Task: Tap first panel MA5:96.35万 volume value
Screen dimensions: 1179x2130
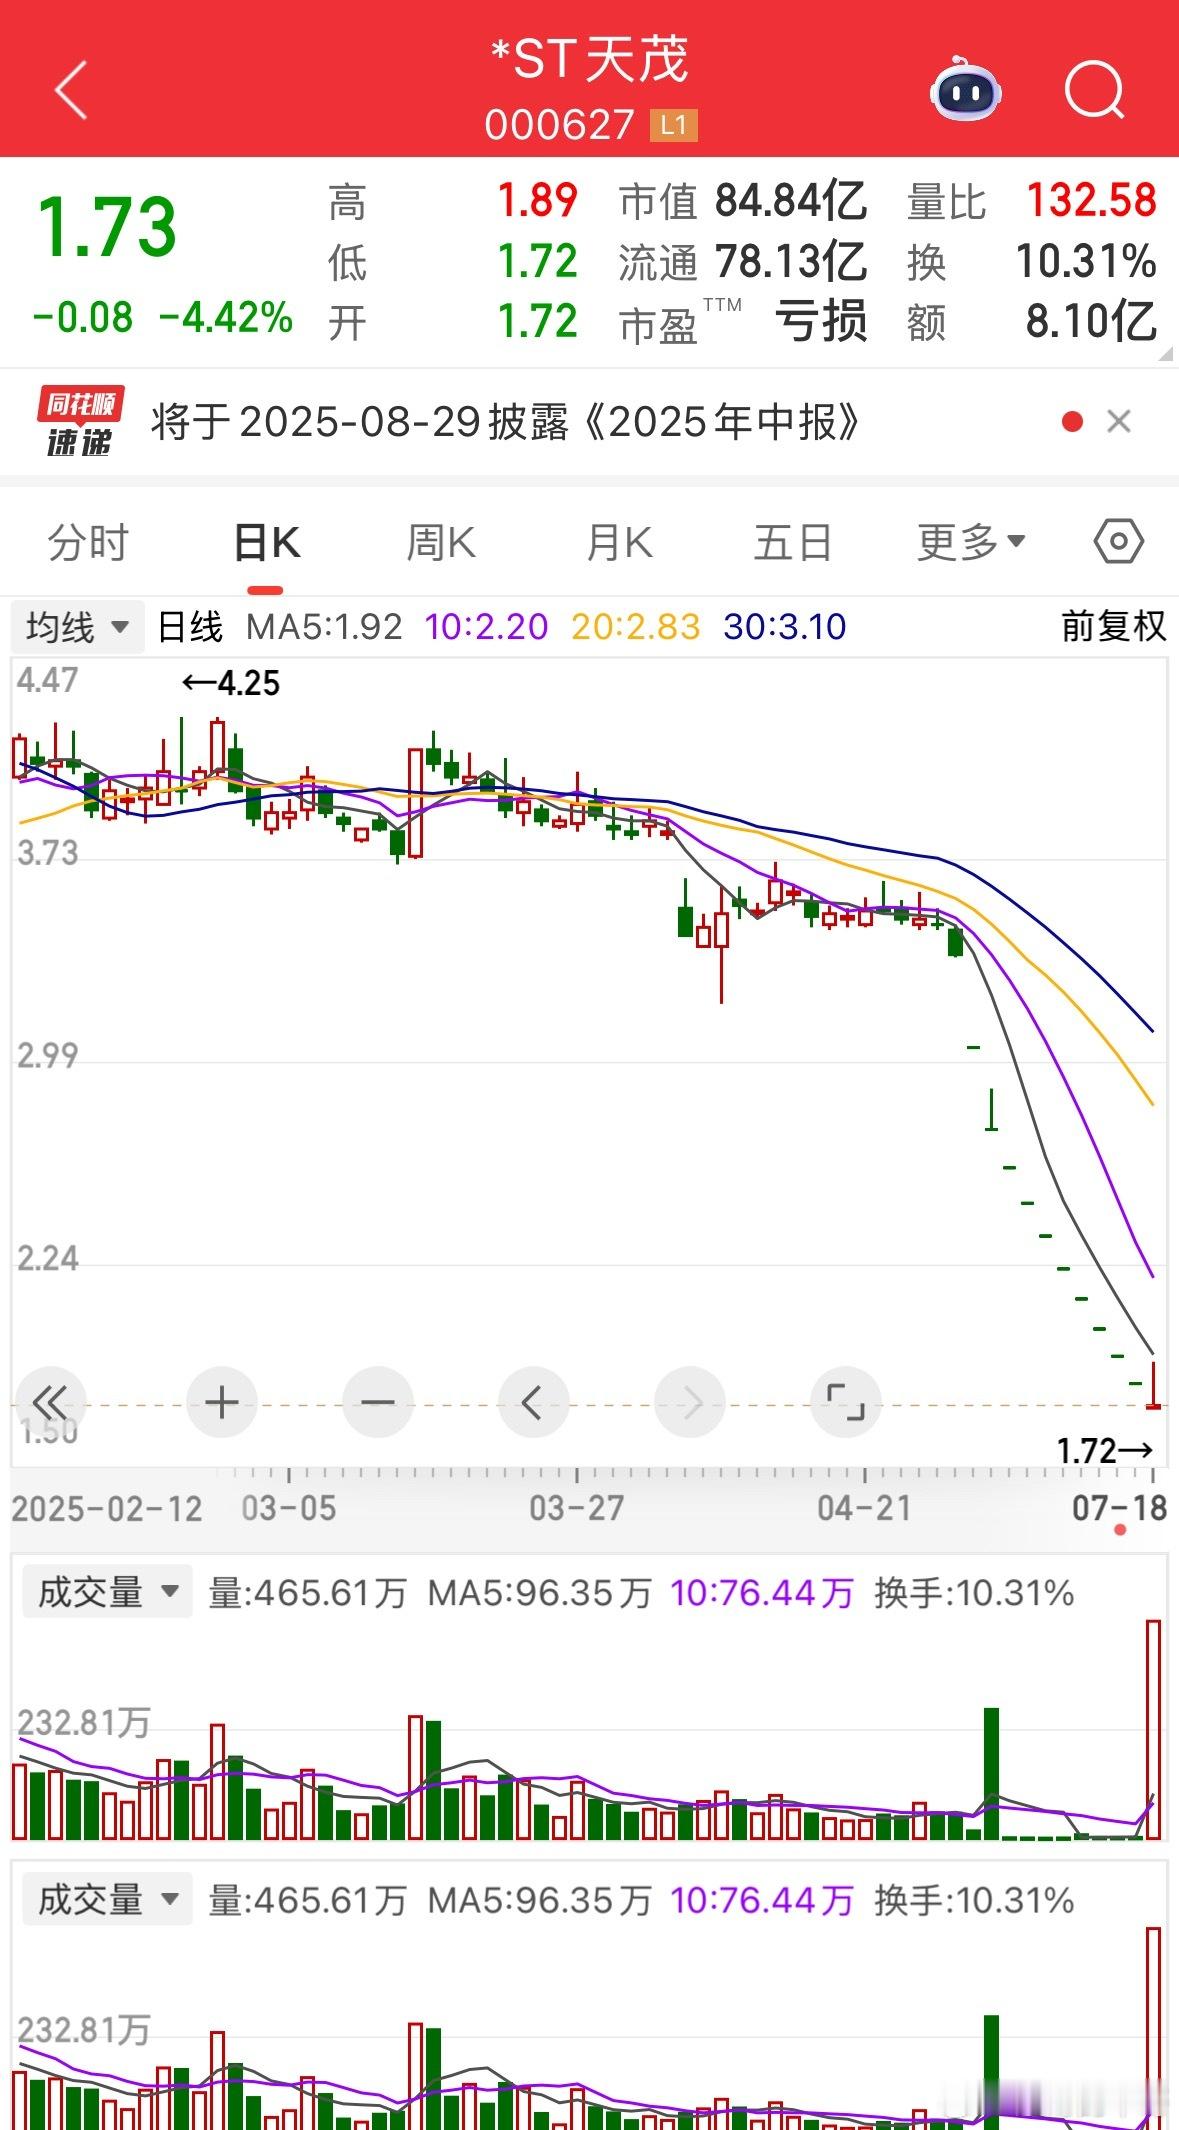Action: (x=539, y=1593)
